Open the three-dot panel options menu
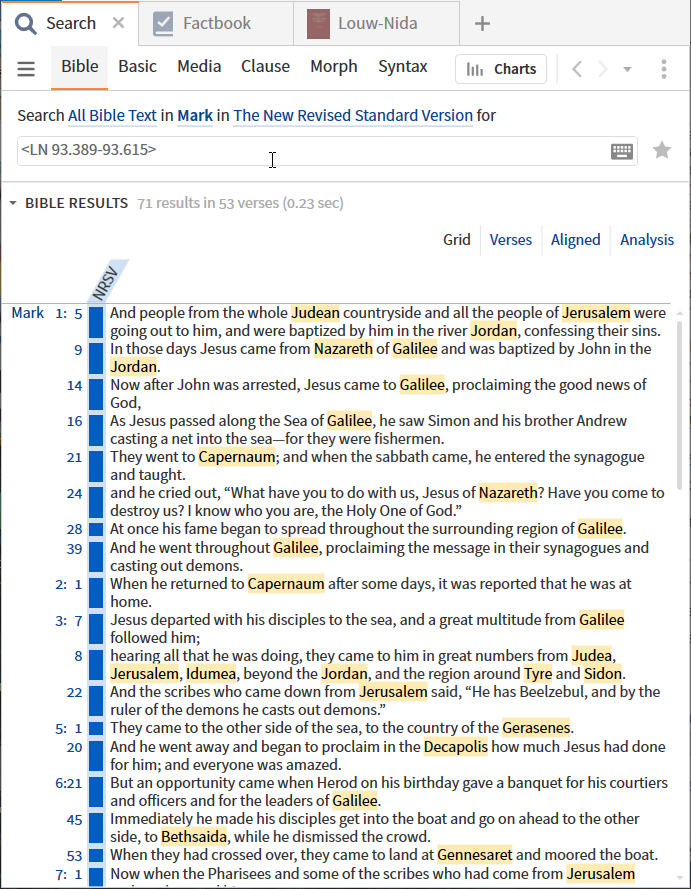This screenshot has width=691, height=889. (664, 69)
